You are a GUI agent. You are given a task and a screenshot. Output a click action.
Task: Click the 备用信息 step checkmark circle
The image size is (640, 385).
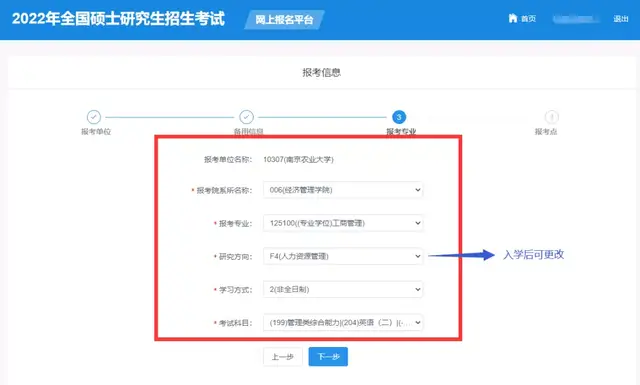pos(247,117)
